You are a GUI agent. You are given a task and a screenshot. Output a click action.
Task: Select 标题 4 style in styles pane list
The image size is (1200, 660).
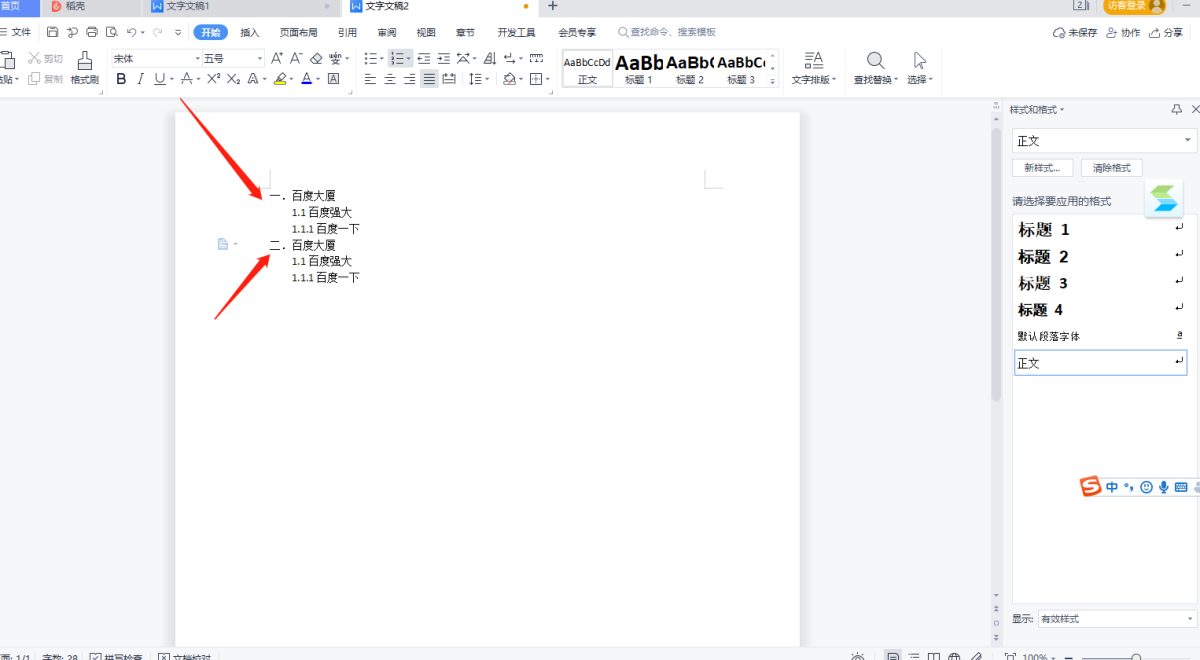coord(1100,310)
